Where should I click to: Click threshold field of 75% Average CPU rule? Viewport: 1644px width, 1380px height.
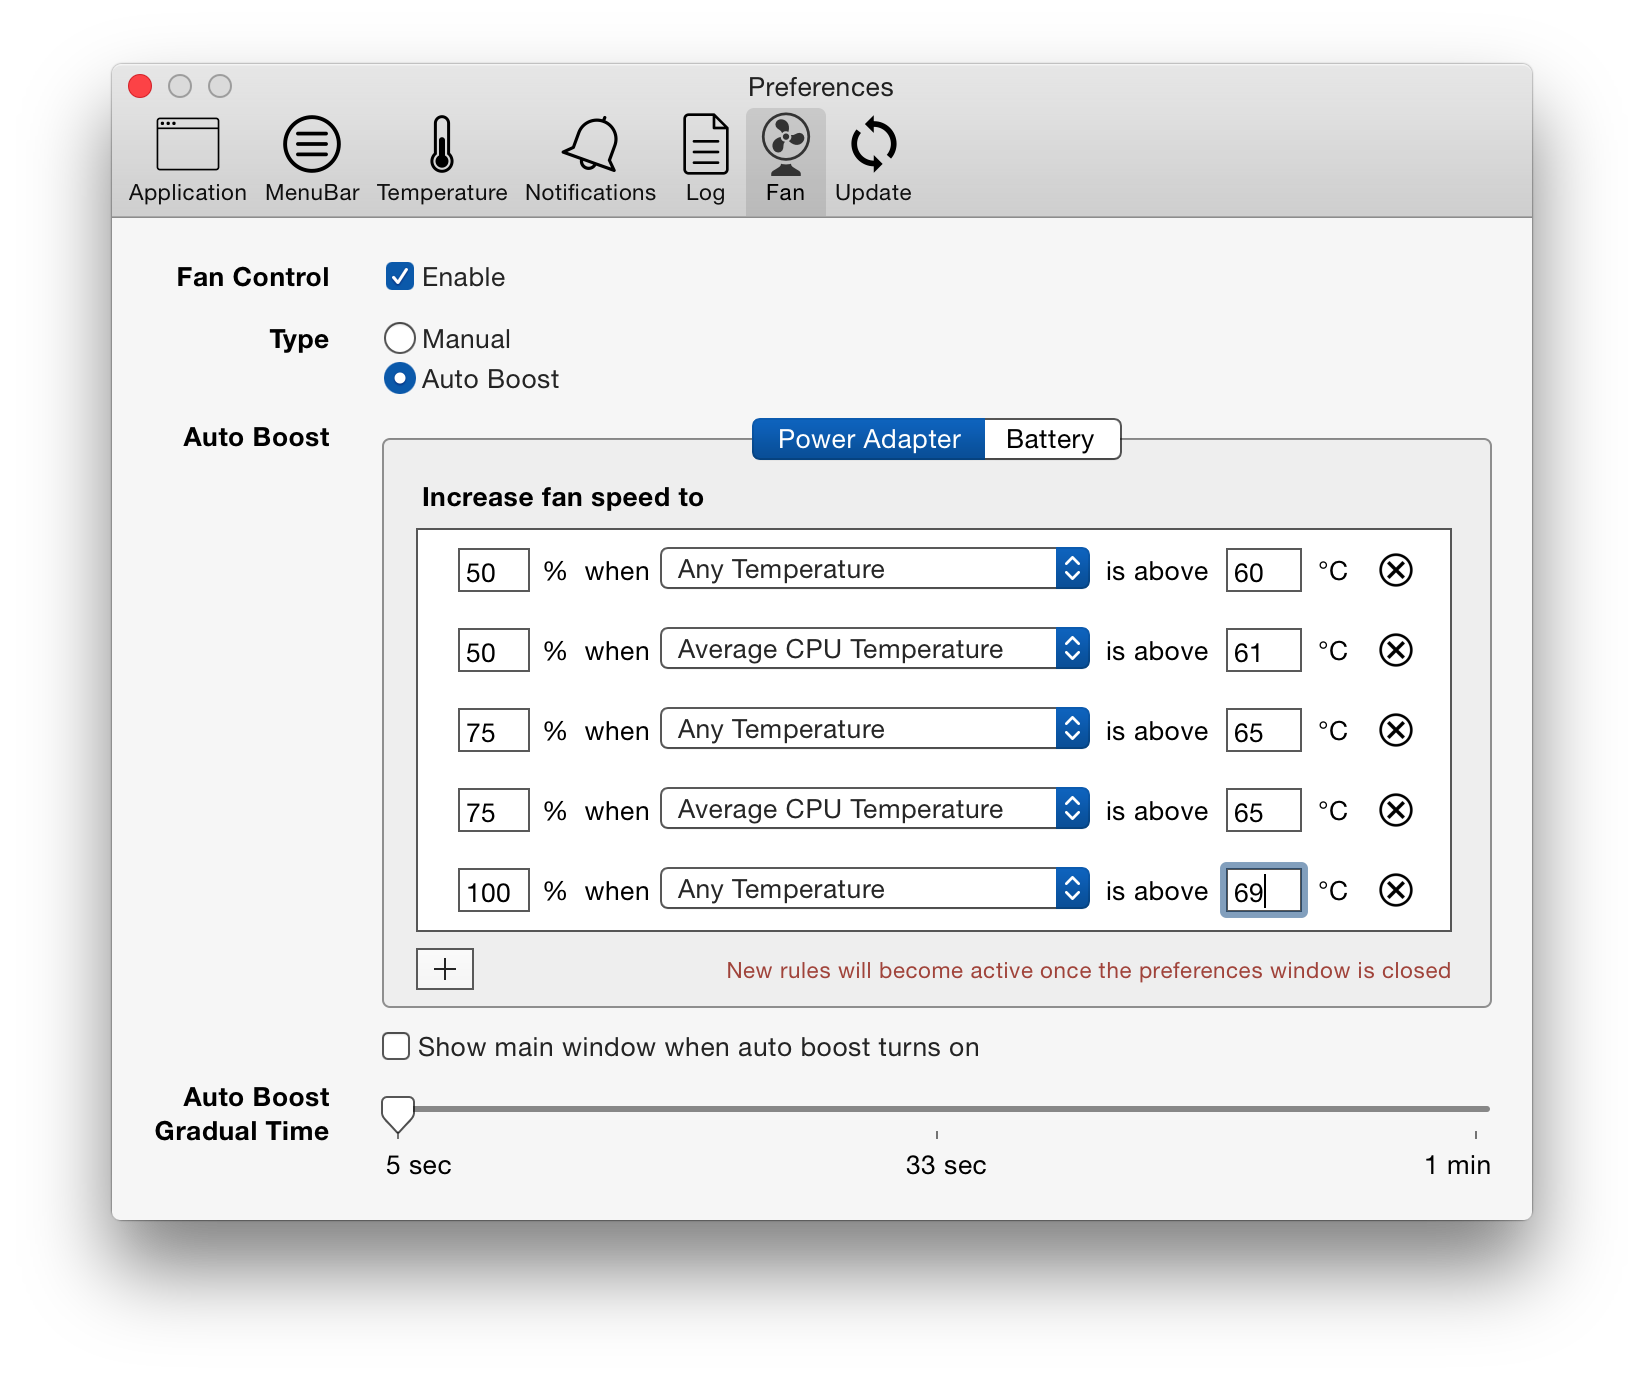point(1264,810)
